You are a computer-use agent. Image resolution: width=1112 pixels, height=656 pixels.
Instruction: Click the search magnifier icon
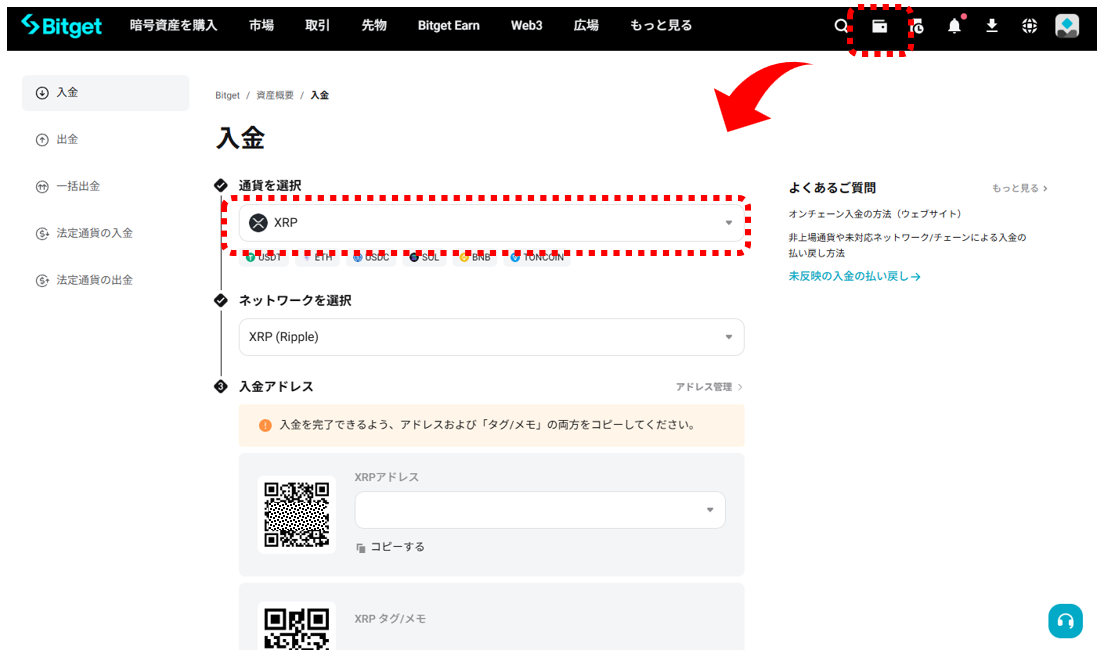coord(841,26)
